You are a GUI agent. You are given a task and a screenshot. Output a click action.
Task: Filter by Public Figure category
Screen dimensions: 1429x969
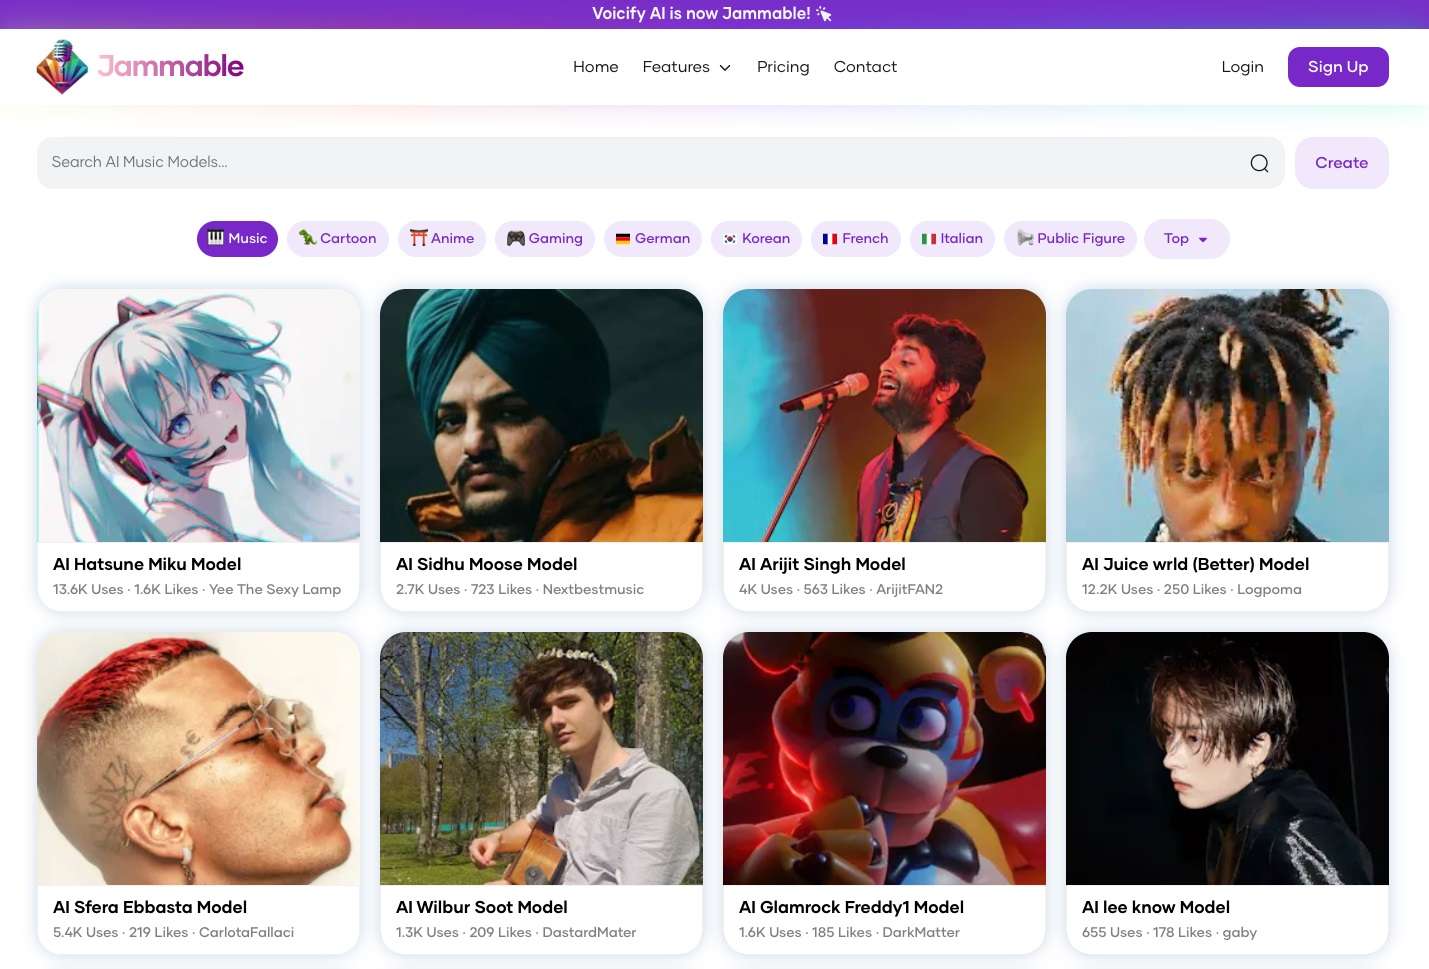tap(1071, 239)
